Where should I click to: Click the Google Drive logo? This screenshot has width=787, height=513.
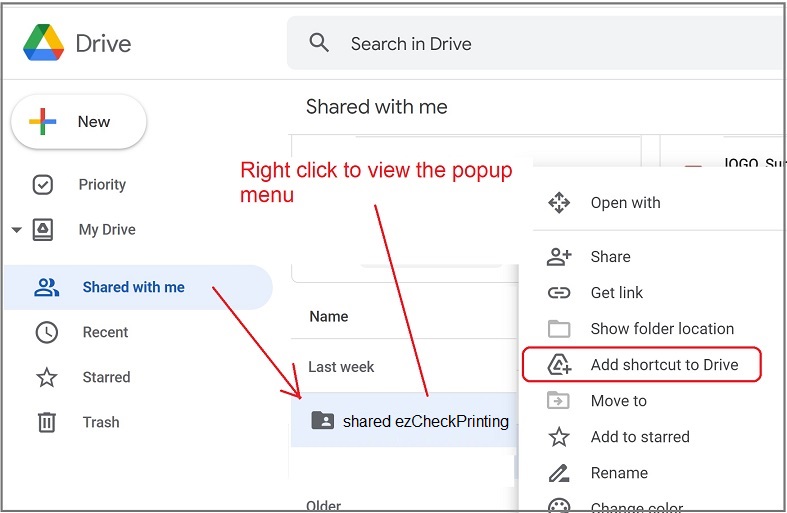click(x=44, y=43)
